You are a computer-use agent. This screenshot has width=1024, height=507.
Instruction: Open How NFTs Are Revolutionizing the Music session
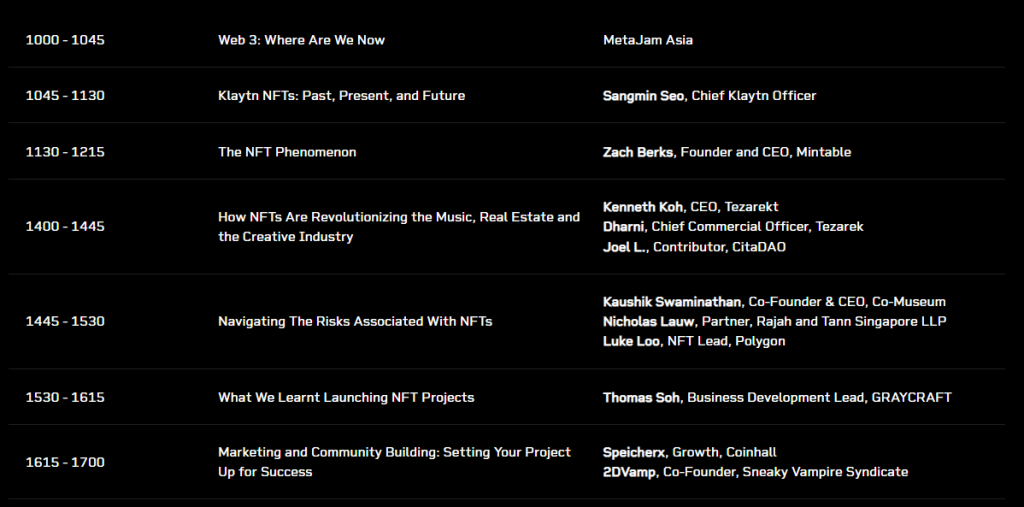coord(399,227)
